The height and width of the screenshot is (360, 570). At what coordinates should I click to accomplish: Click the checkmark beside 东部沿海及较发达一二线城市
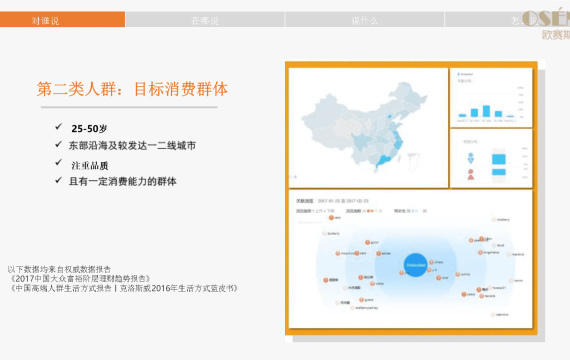point(59,144)
